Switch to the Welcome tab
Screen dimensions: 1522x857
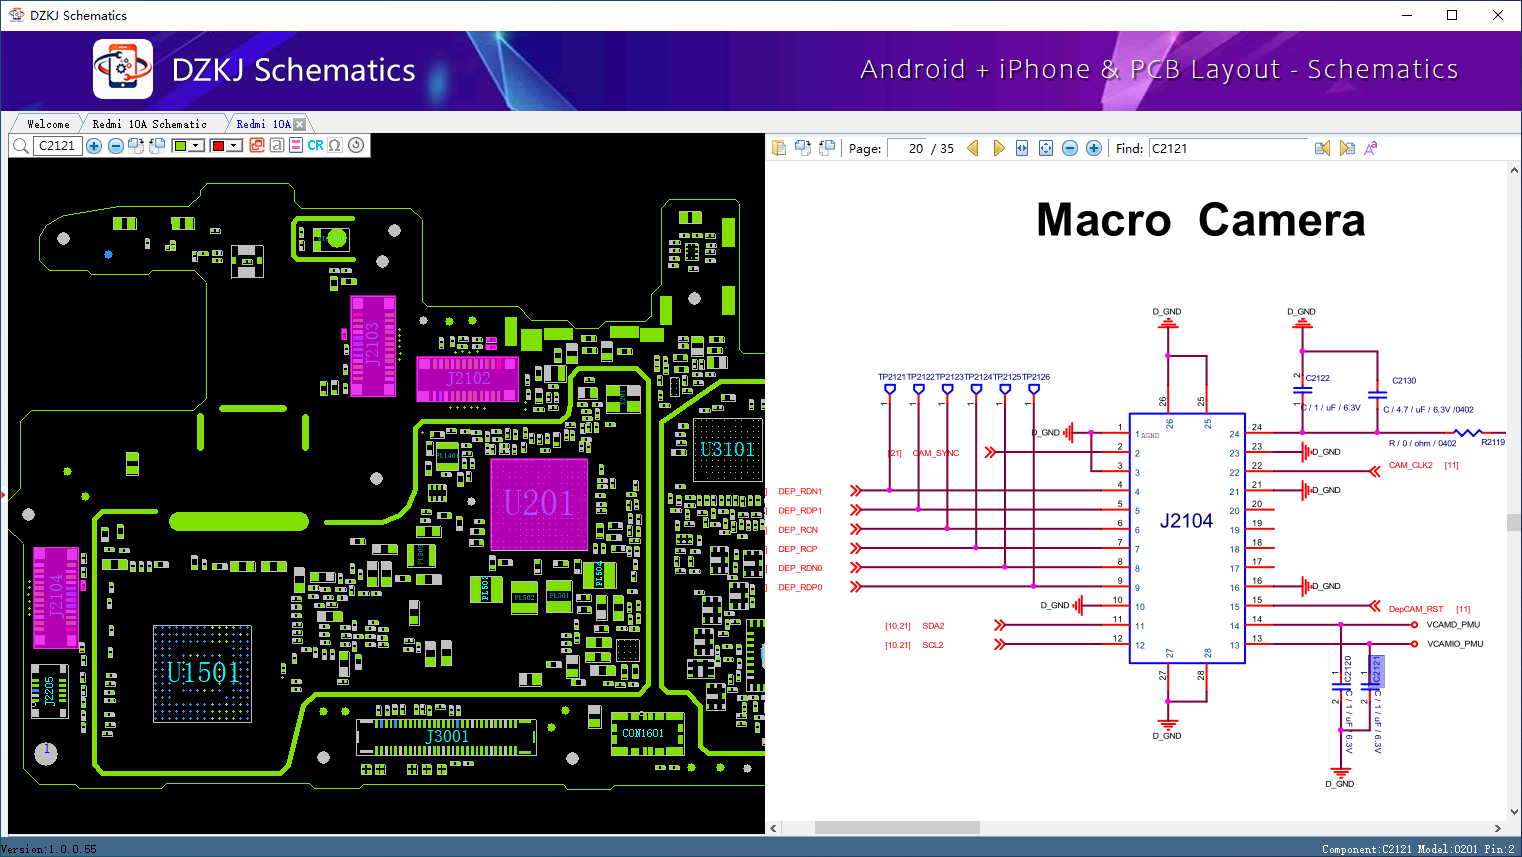click(x=48, y=124)
